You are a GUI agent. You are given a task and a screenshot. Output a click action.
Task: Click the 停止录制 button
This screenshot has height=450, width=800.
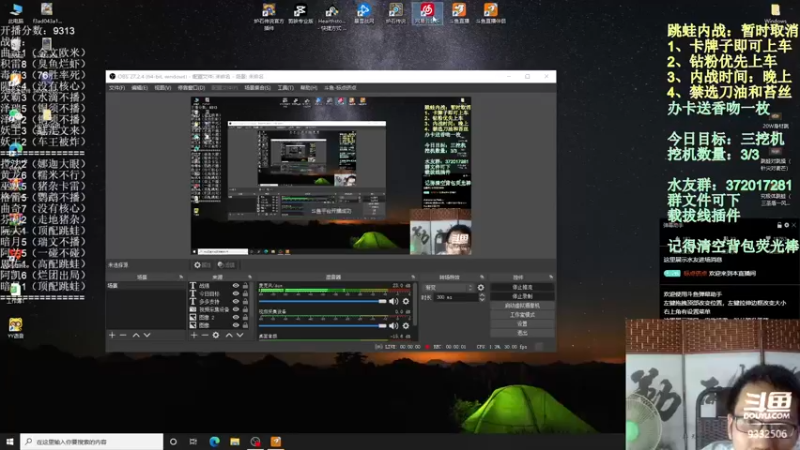pos(522,296)
